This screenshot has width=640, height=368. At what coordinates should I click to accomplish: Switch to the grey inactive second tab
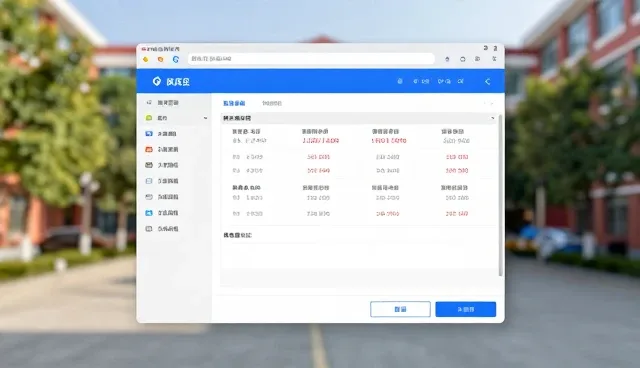(272, 103)
